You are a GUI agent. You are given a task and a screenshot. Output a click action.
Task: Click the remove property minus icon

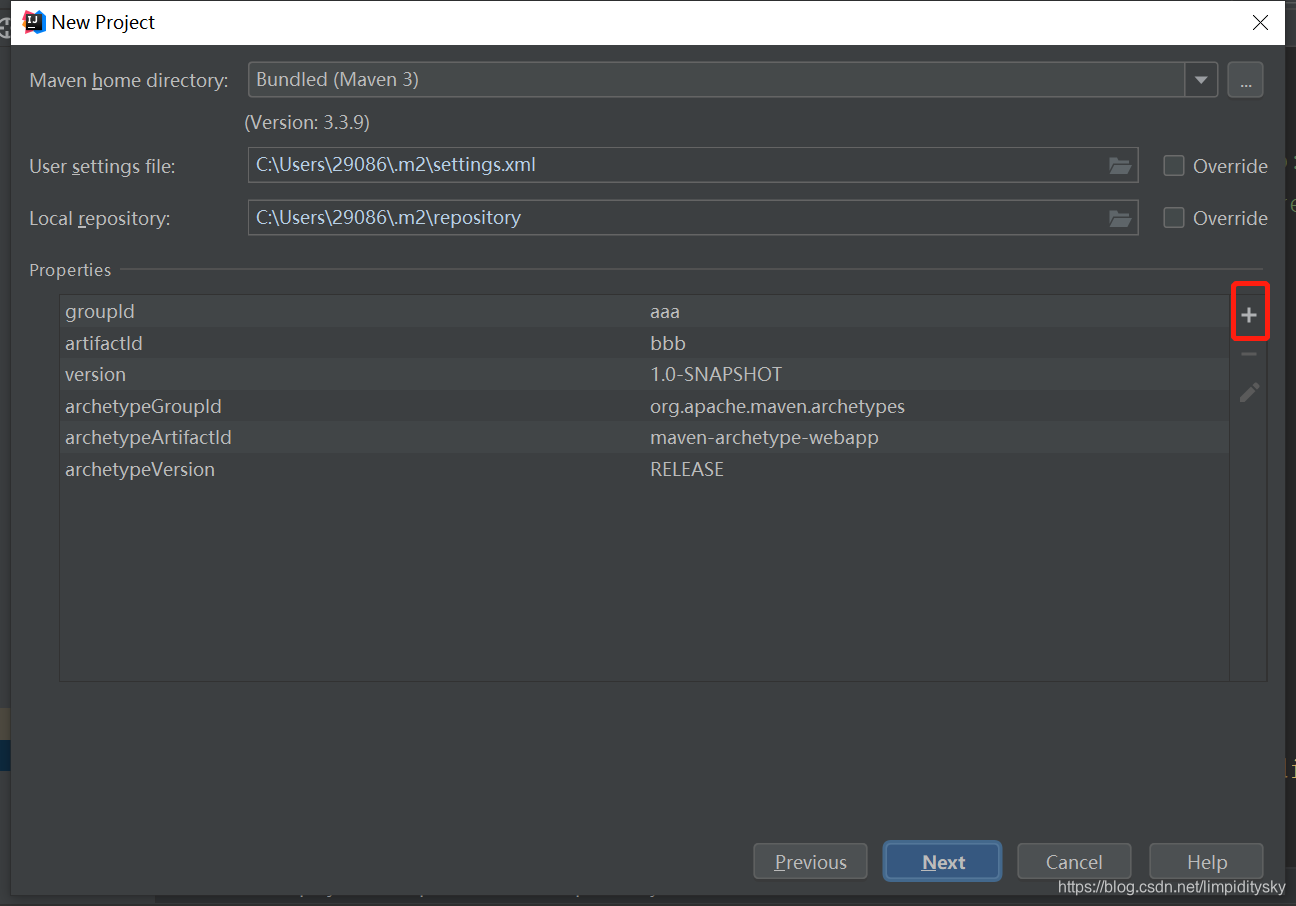[1249, 354]
